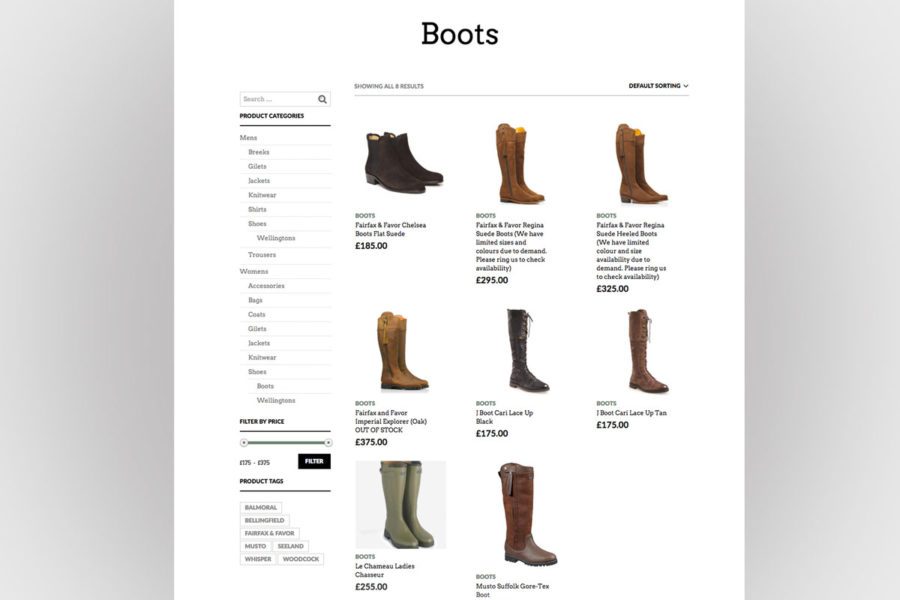This screenshot has height=600, width=900.
Task: Open Jackets under Womens
Action: 259,343
